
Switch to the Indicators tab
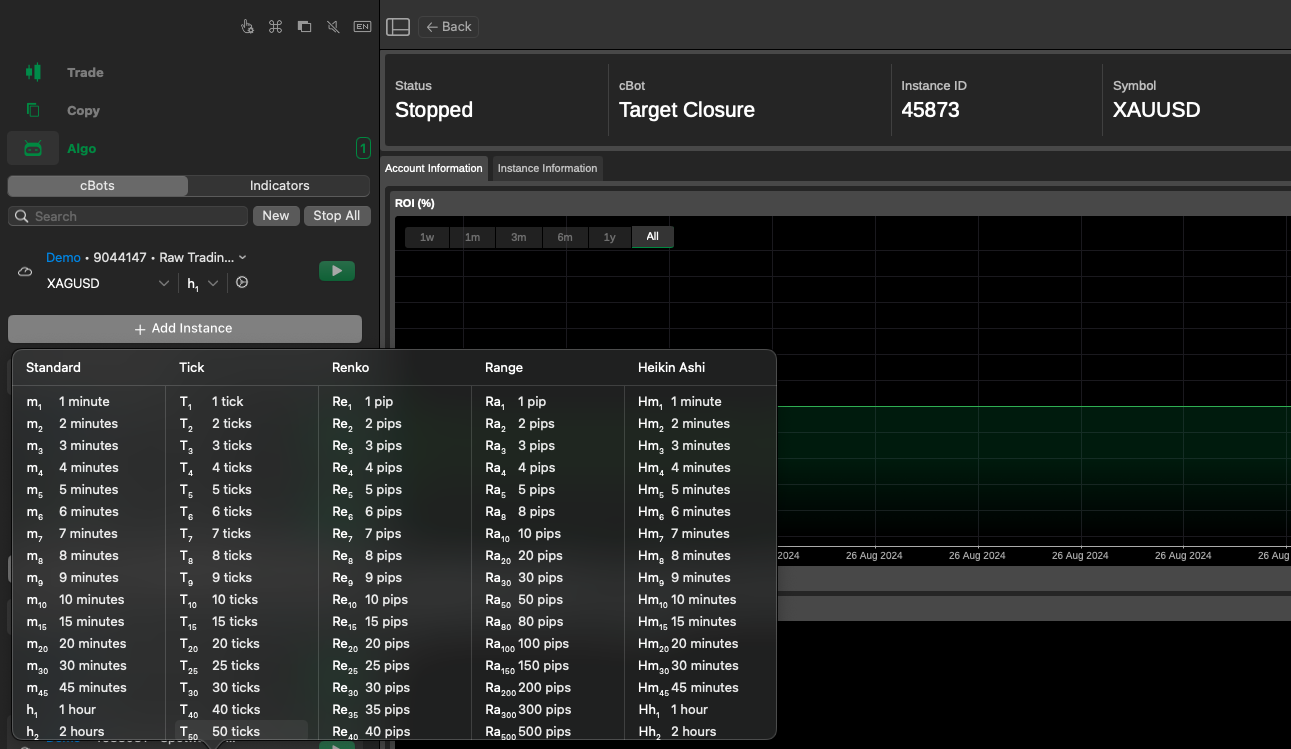[279, 185]
